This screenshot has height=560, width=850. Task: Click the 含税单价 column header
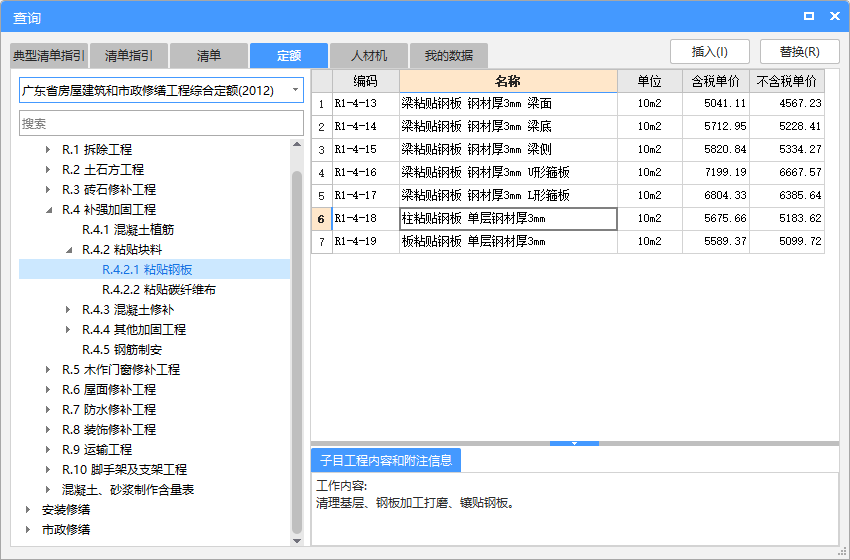pos(716,81)
